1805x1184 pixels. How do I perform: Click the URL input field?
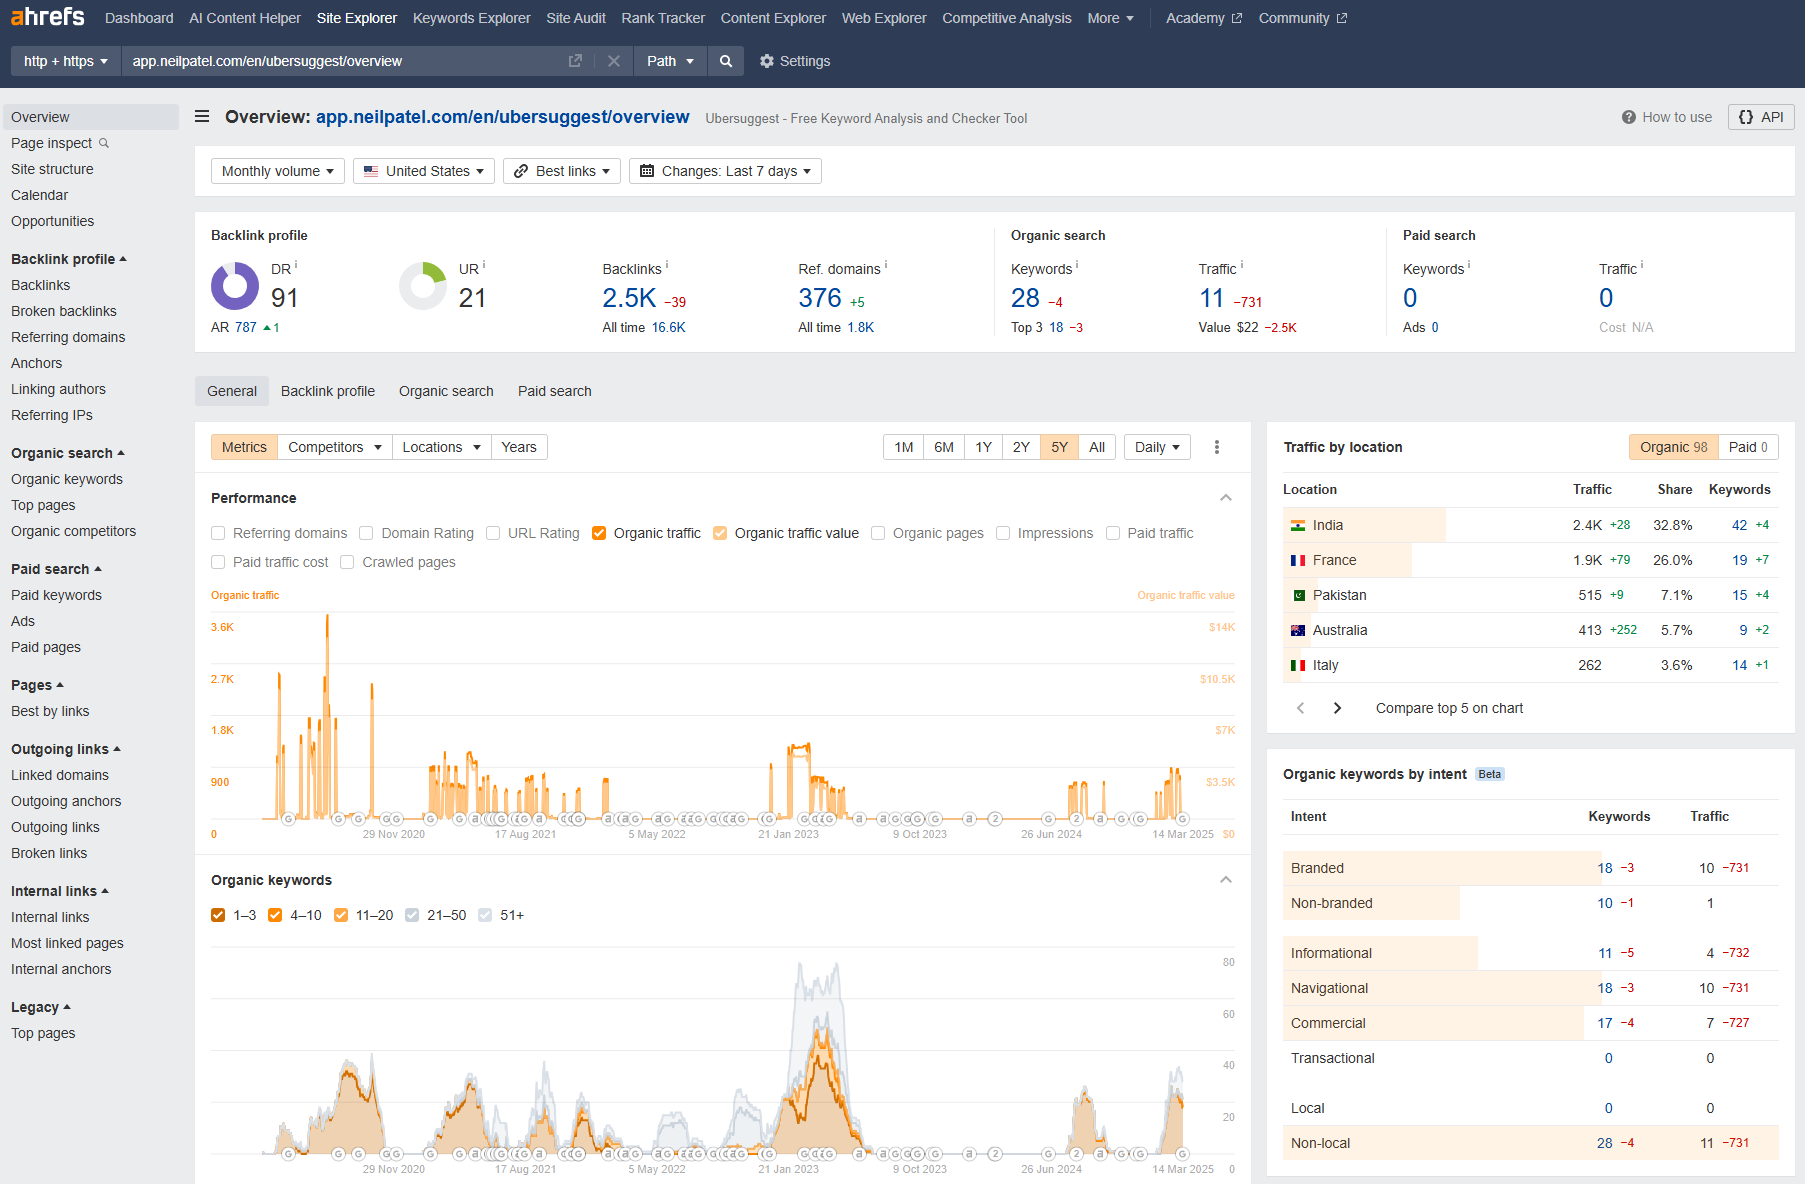(x=345, y=61)
